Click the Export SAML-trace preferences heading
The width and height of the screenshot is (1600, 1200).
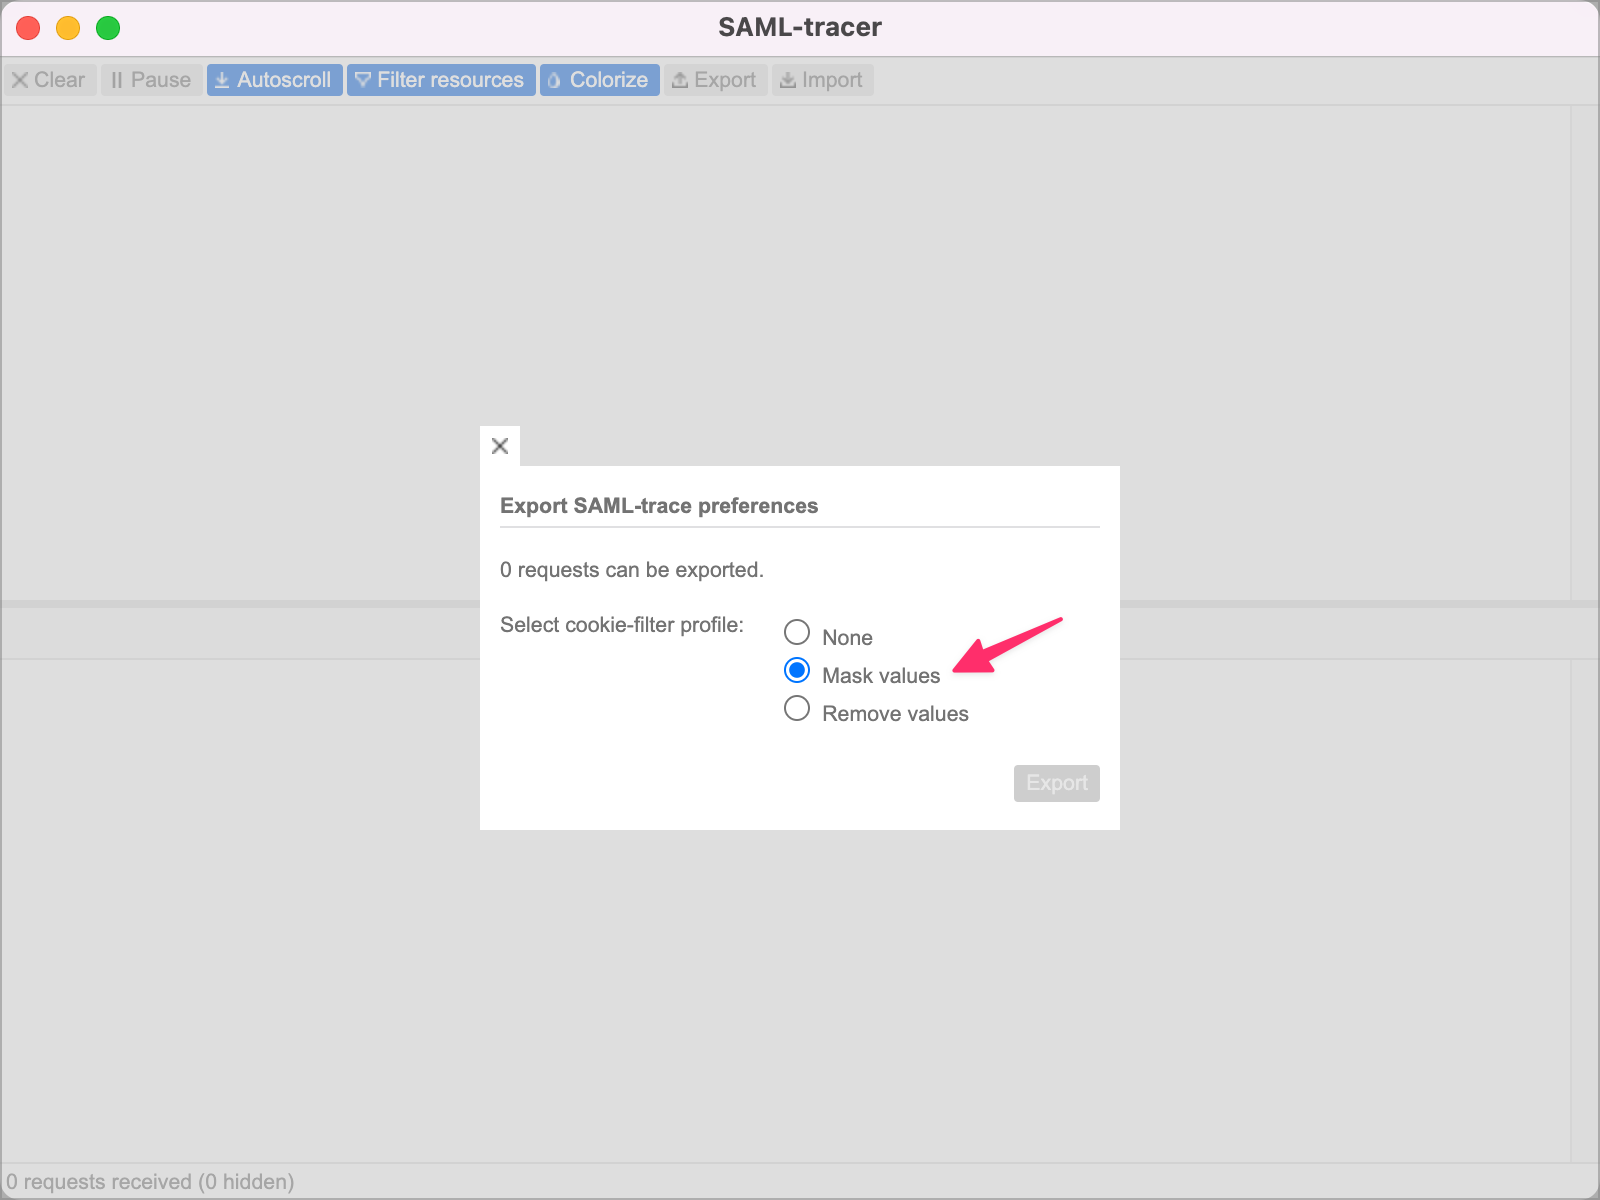pos(659,506)
